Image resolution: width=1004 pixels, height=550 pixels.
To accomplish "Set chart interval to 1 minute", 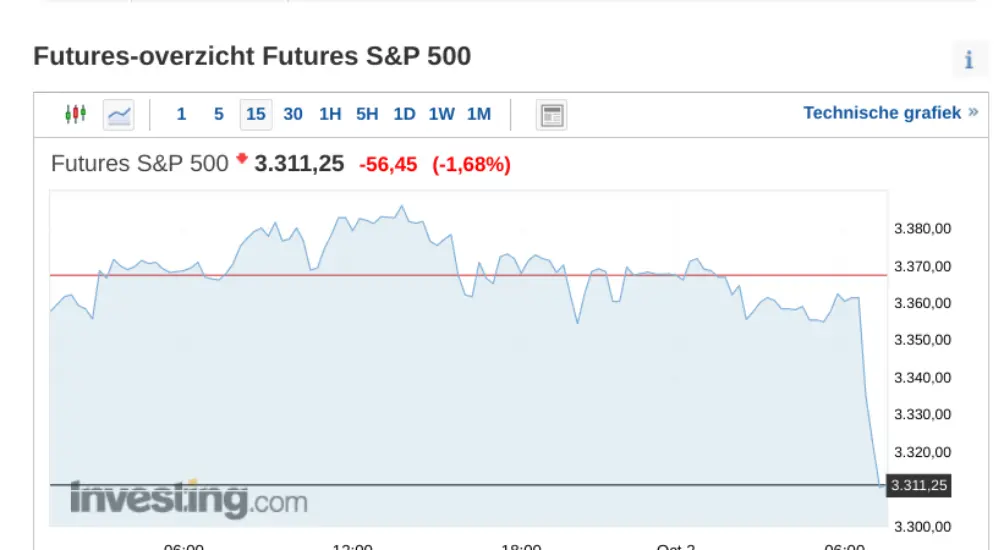I will pyautogui.click(x=181, y=115).
